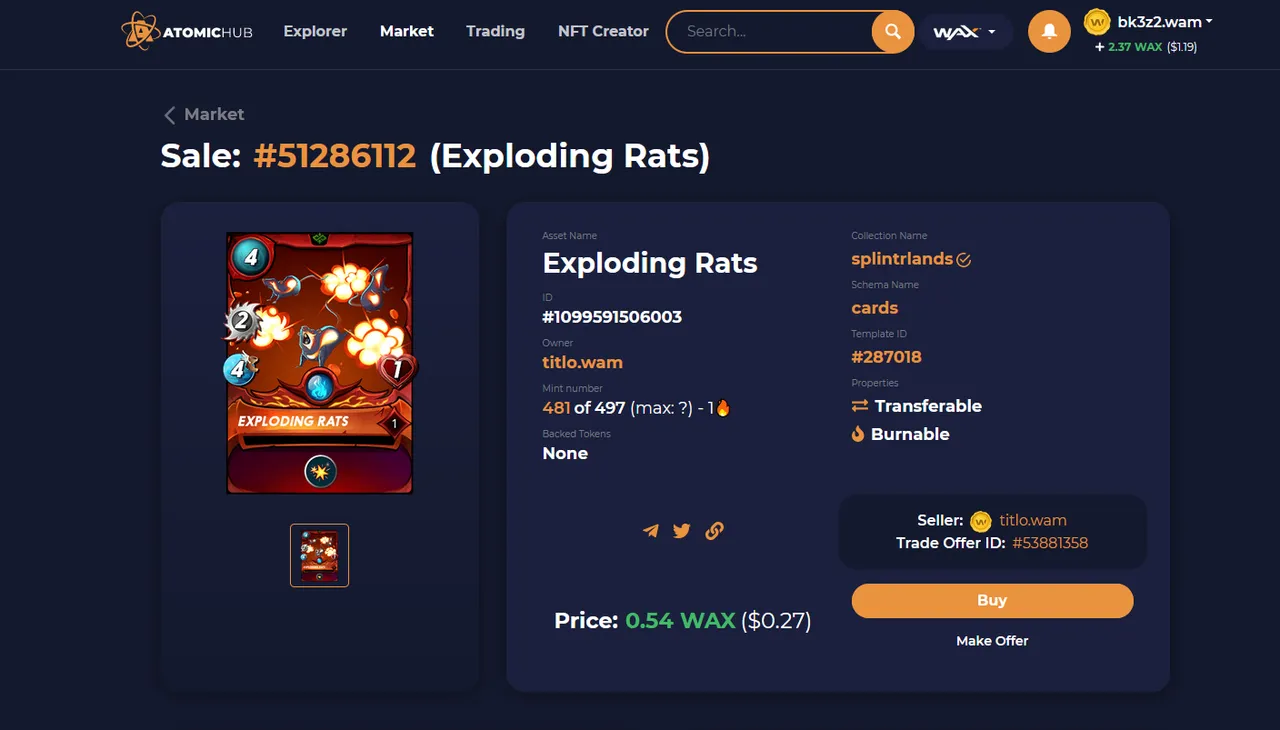Open the splintrlands collection link

(x=902, y=259)
